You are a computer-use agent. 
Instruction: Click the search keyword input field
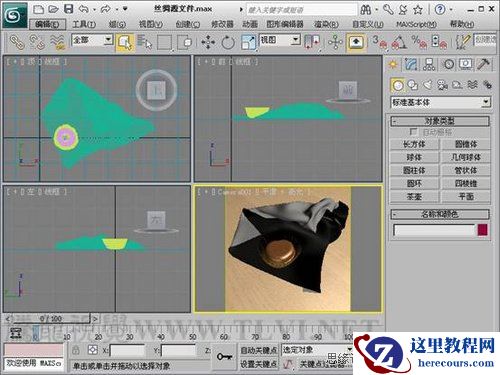click(302, 10)
